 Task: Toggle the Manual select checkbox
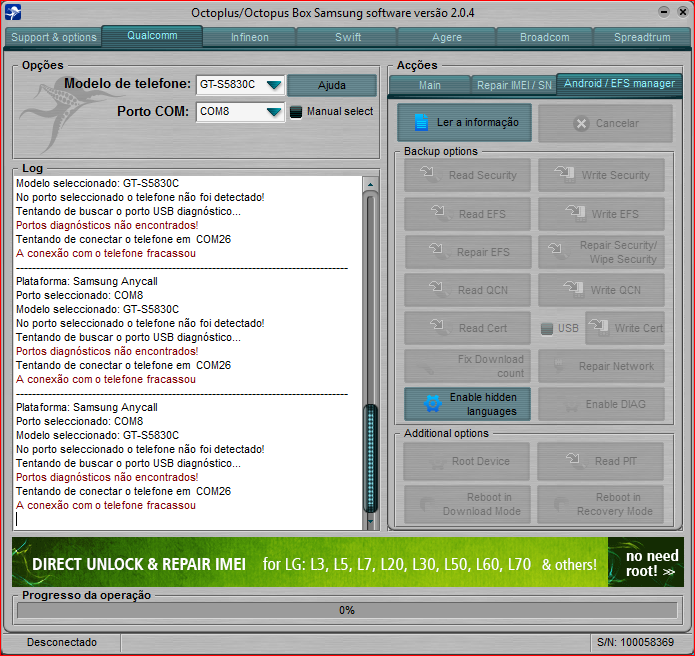(x=295, y=112)
